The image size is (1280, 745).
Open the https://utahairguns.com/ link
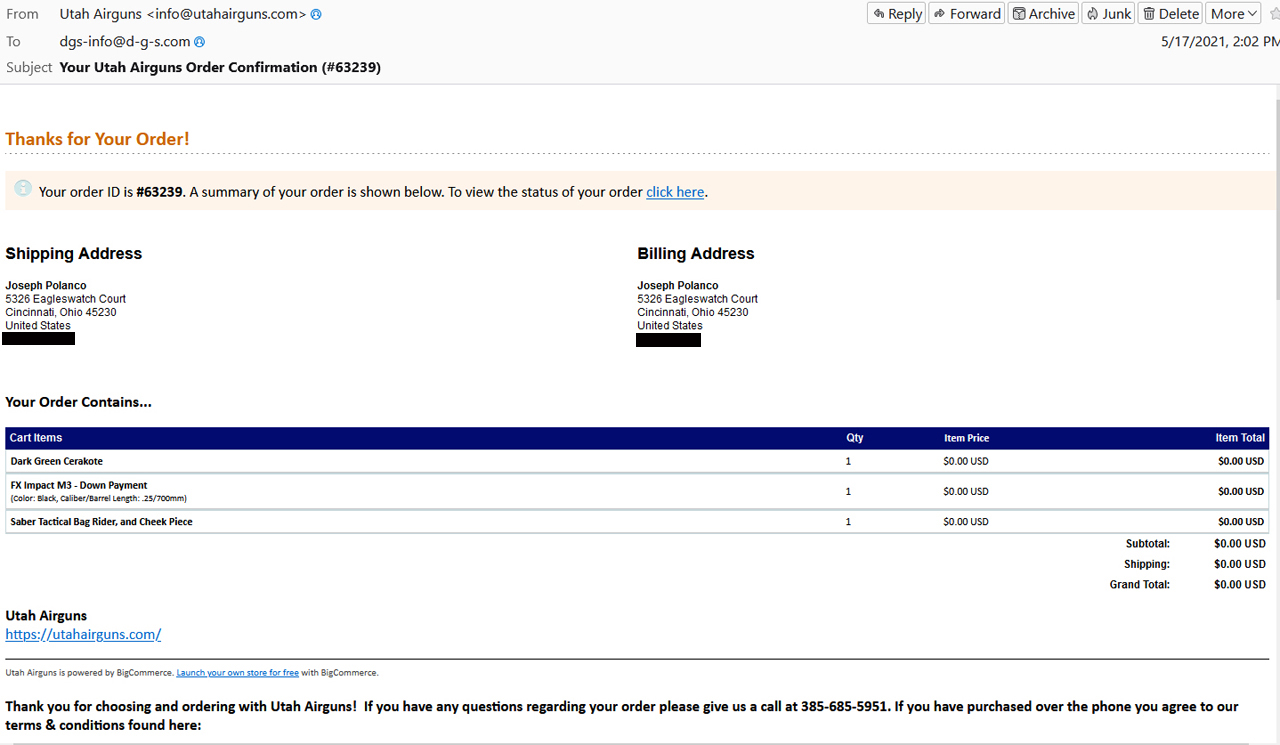(x=83, y=634)
